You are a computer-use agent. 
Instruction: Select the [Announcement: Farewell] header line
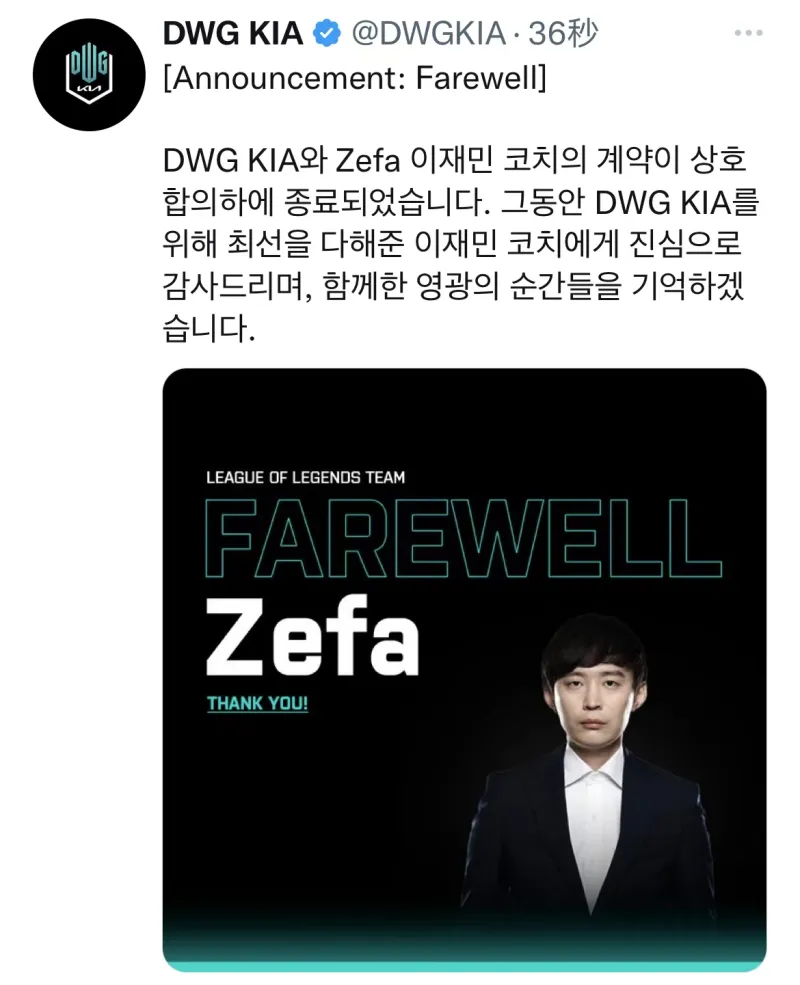click(355, 79)
